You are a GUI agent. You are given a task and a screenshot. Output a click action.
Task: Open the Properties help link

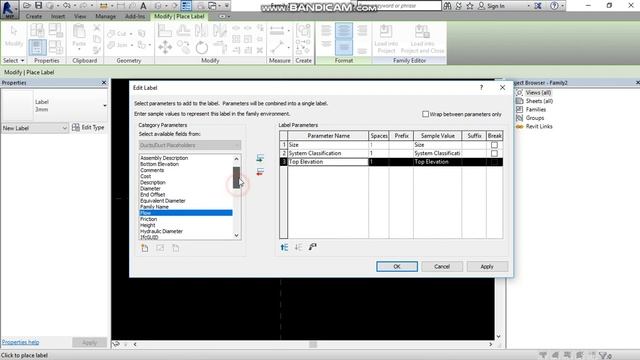pyautogui.click(x=20, y=342)
